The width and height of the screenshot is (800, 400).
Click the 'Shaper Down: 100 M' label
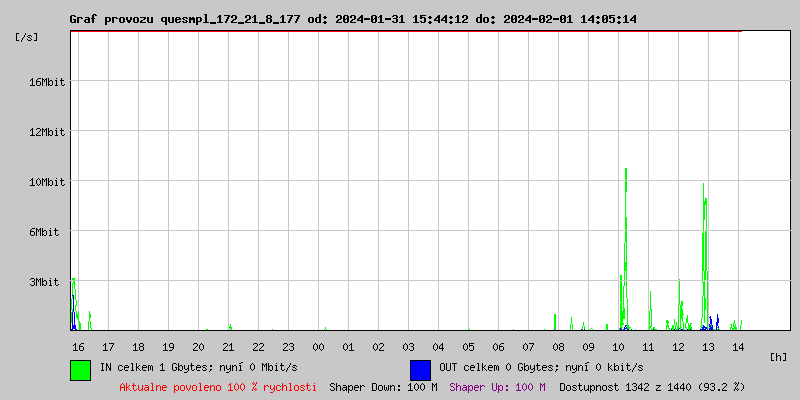(383, 386)
